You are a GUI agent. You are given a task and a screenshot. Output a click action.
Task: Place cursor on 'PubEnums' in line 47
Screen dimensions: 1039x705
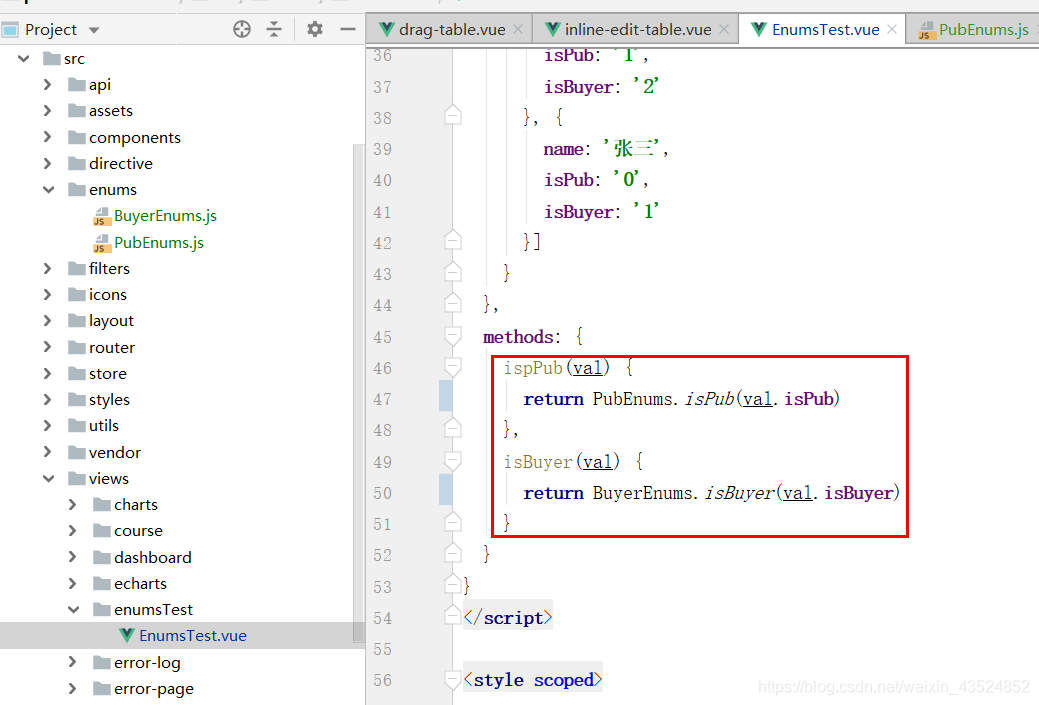pyautogui.click(x=632, y=399)
